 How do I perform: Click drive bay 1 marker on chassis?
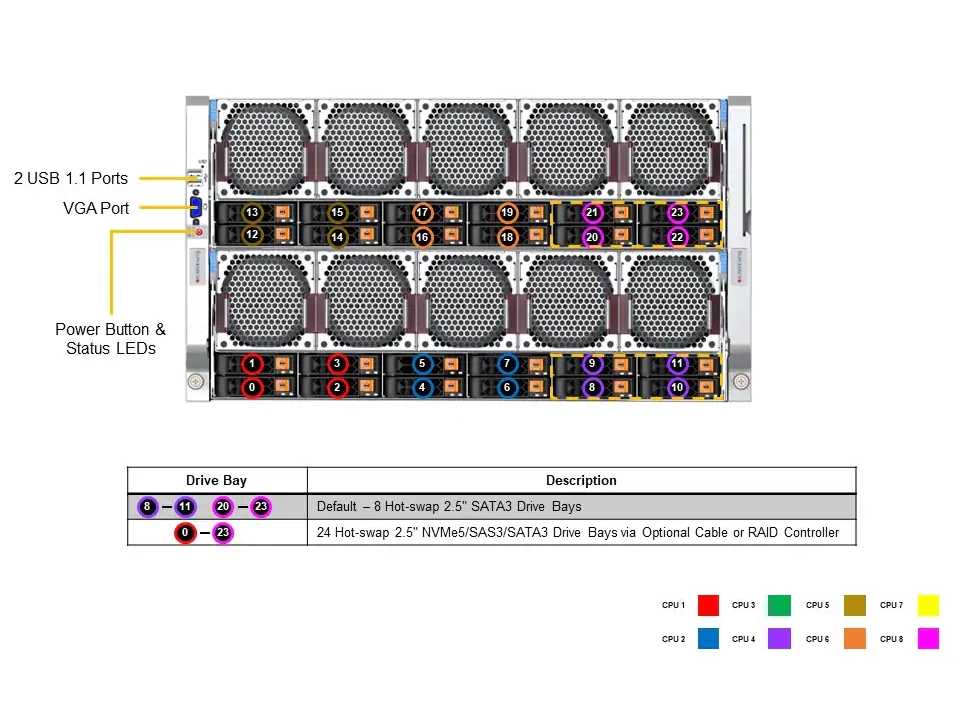252,364
